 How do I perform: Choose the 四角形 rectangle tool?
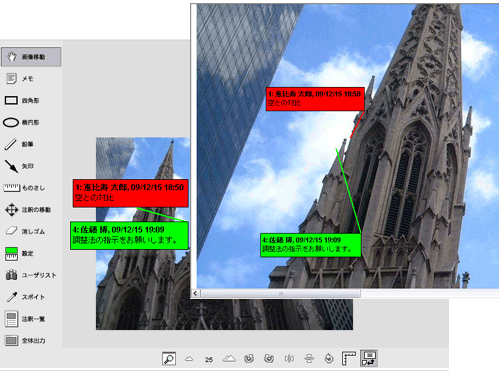point(22,100)
